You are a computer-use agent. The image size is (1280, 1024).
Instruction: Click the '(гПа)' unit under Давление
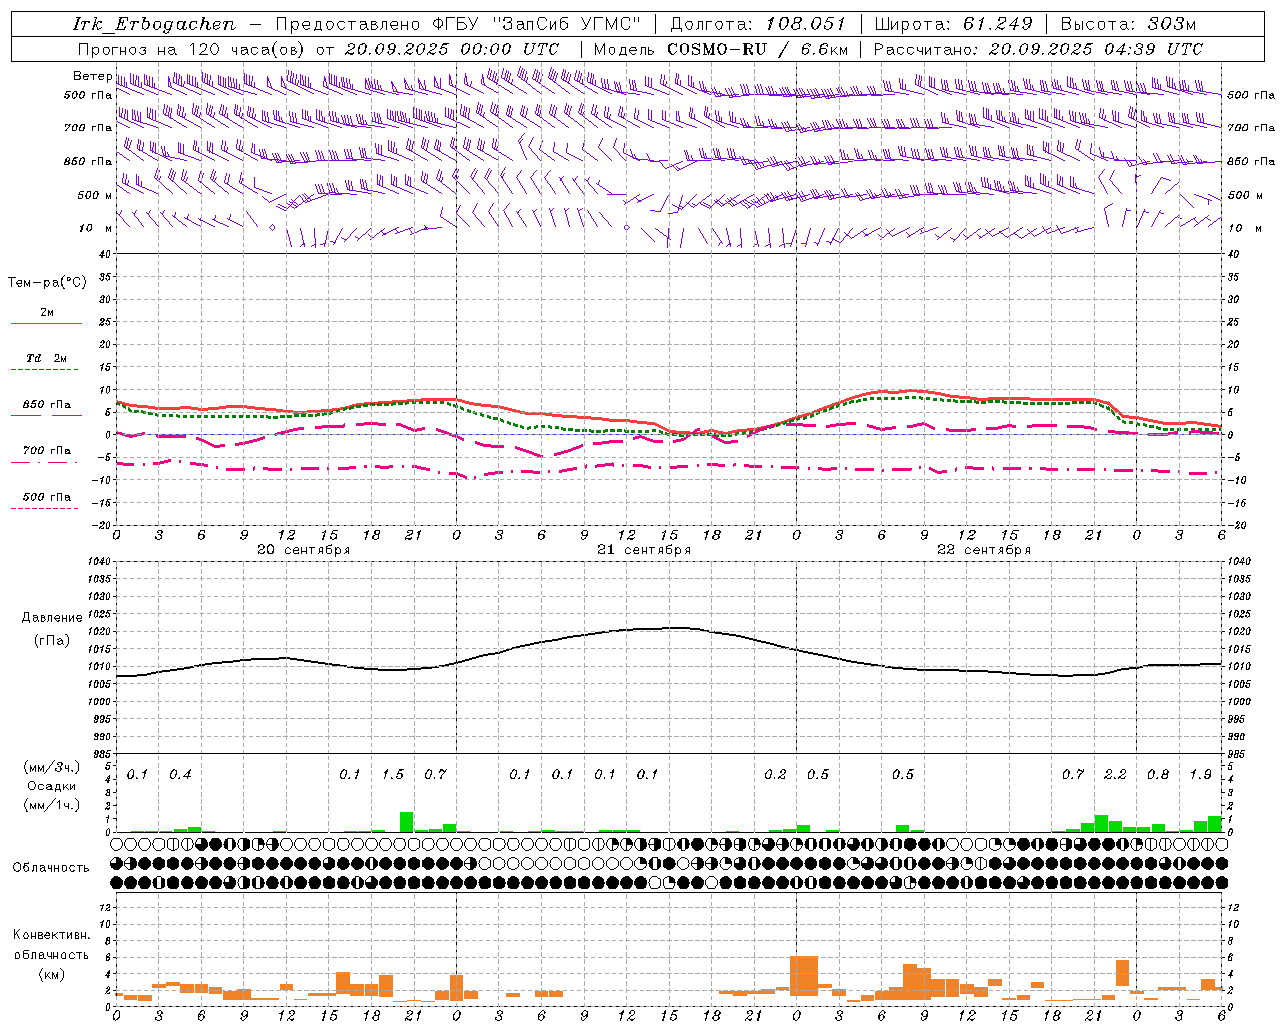(x=52, y=641)
